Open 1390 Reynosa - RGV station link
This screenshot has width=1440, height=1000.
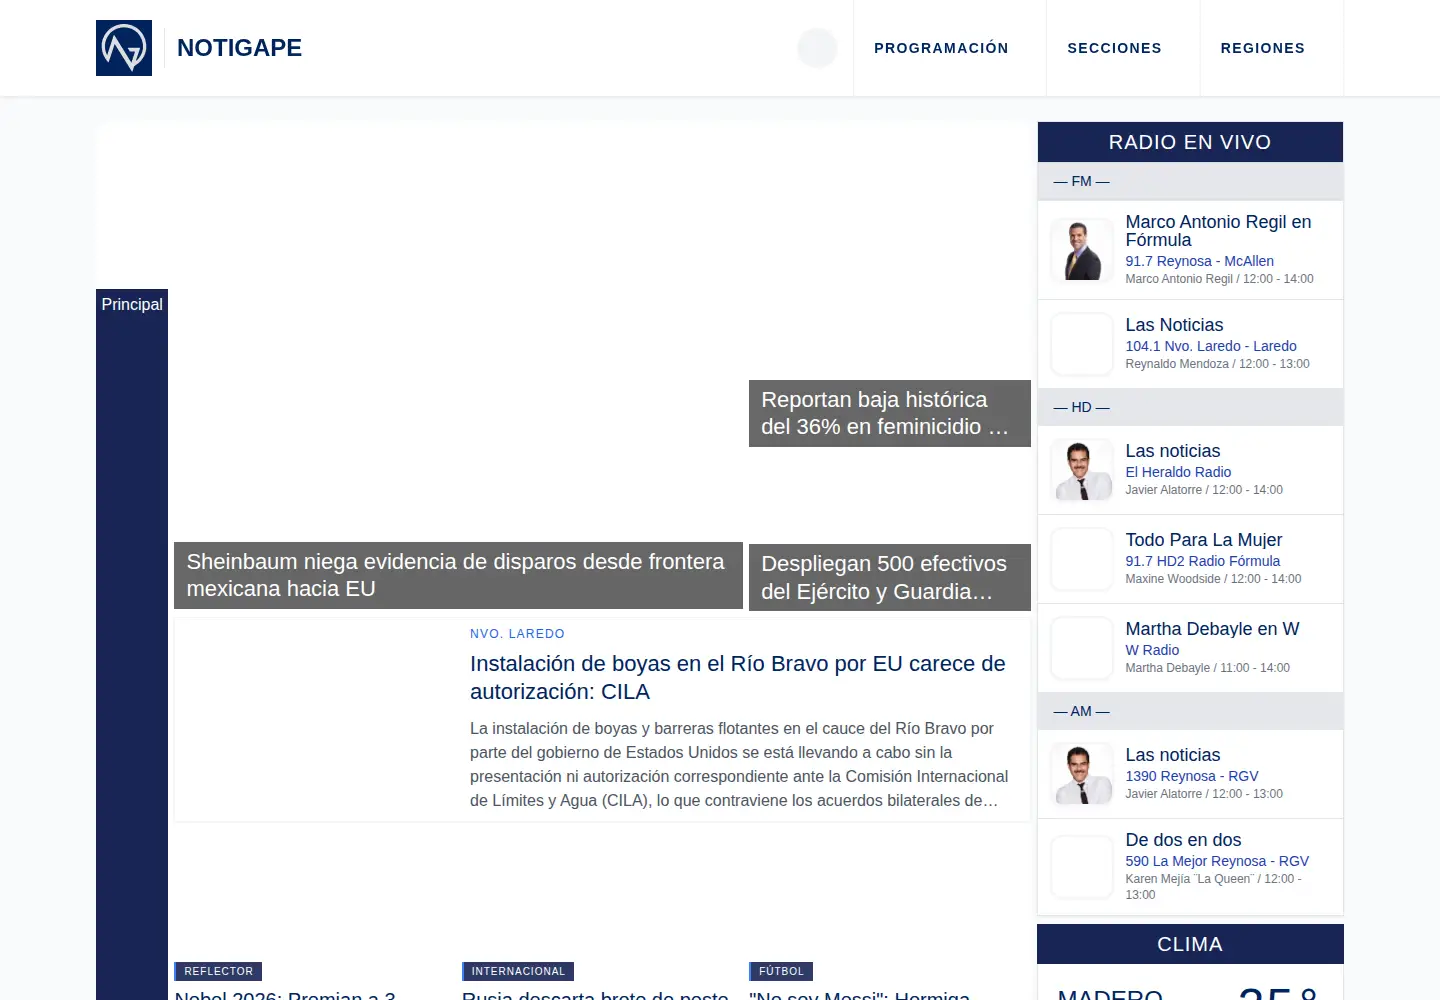click(1191, 776)
